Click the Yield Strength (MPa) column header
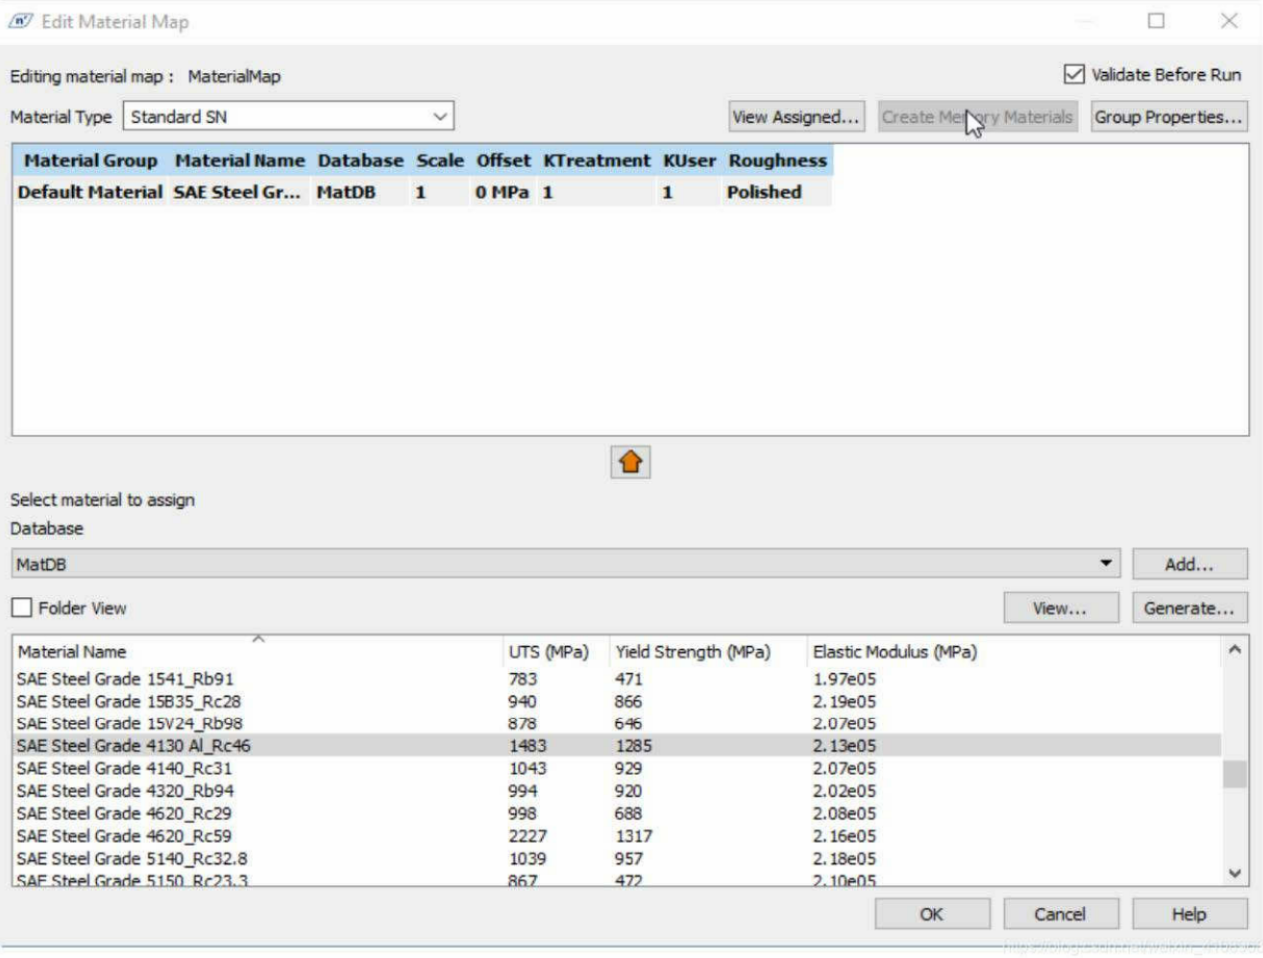This screenshot has width=1263, height=958. point(692,652)
